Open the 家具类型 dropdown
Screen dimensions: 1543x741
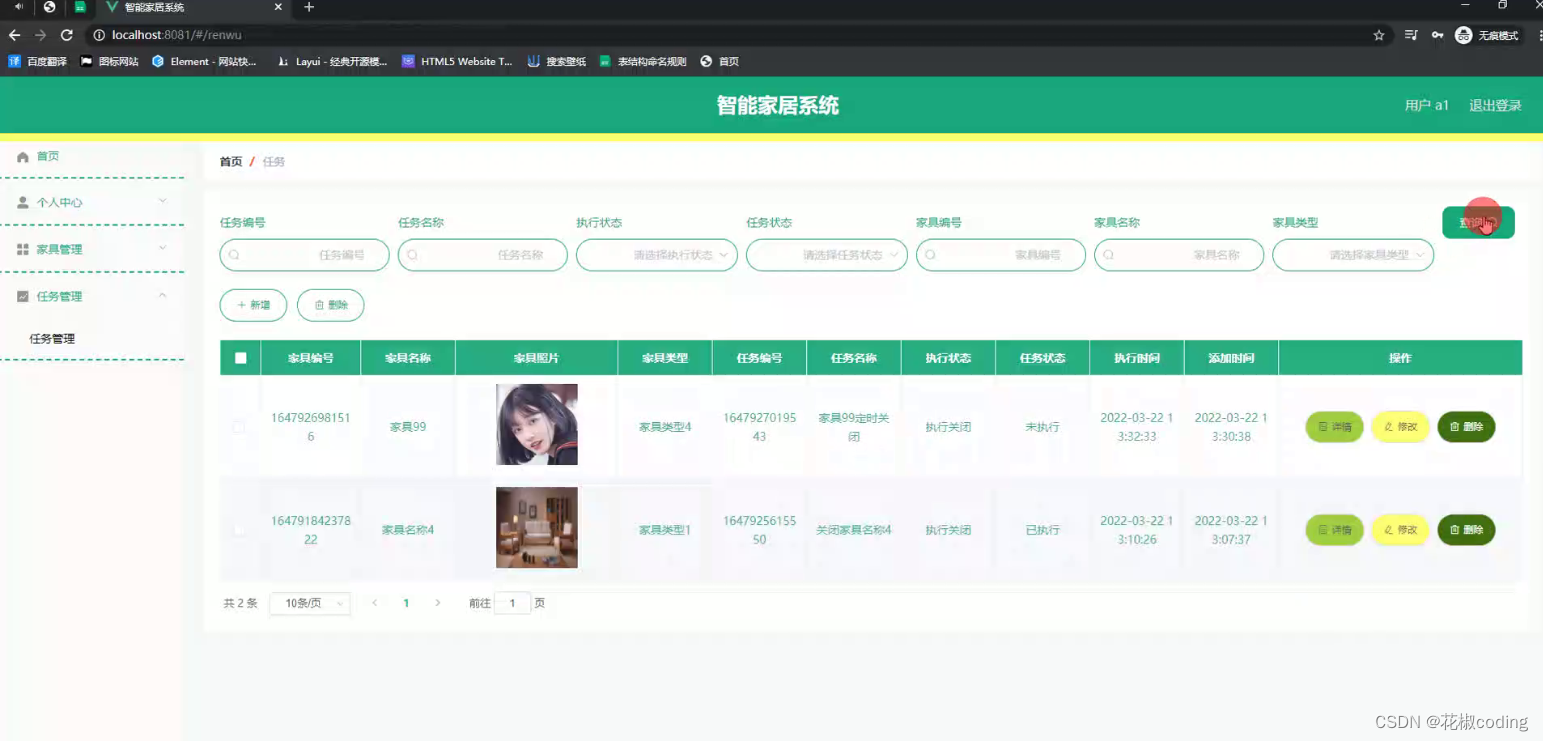[1353, 255]
